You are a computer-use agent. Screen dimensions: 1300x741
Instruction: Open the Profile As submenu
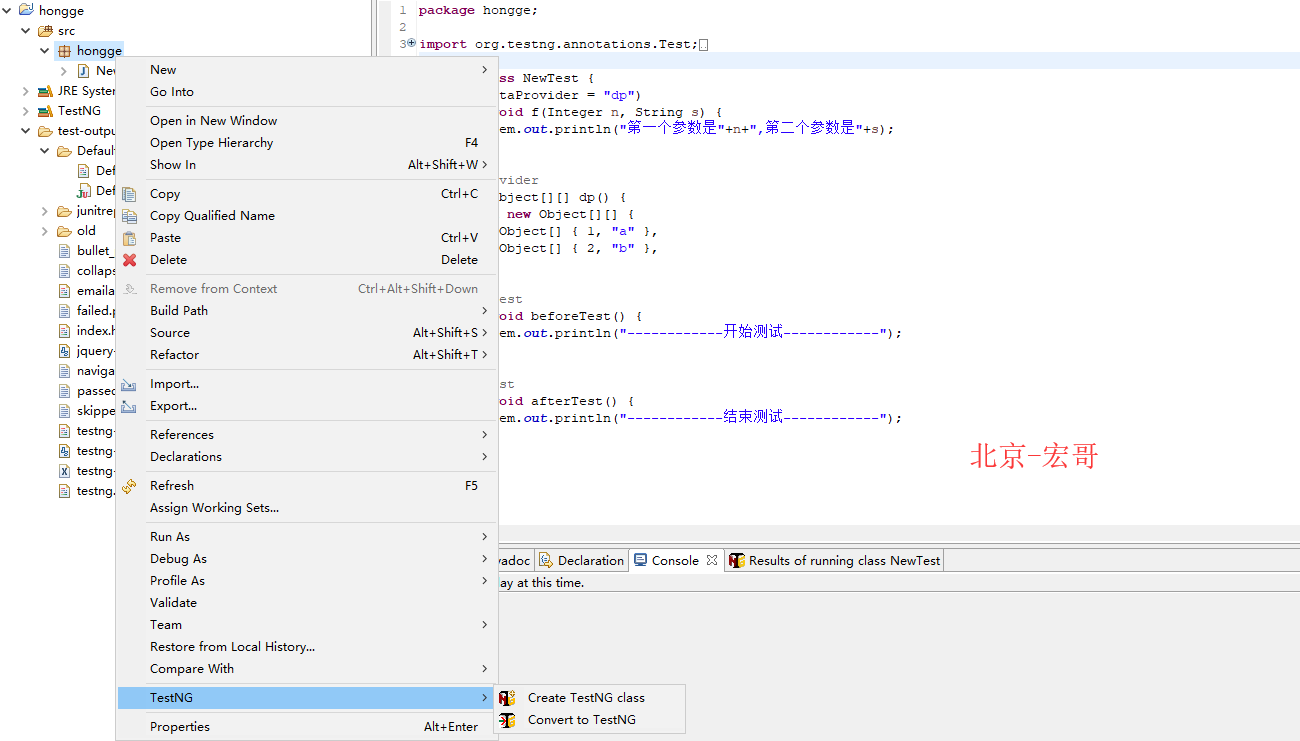point(306,581)
